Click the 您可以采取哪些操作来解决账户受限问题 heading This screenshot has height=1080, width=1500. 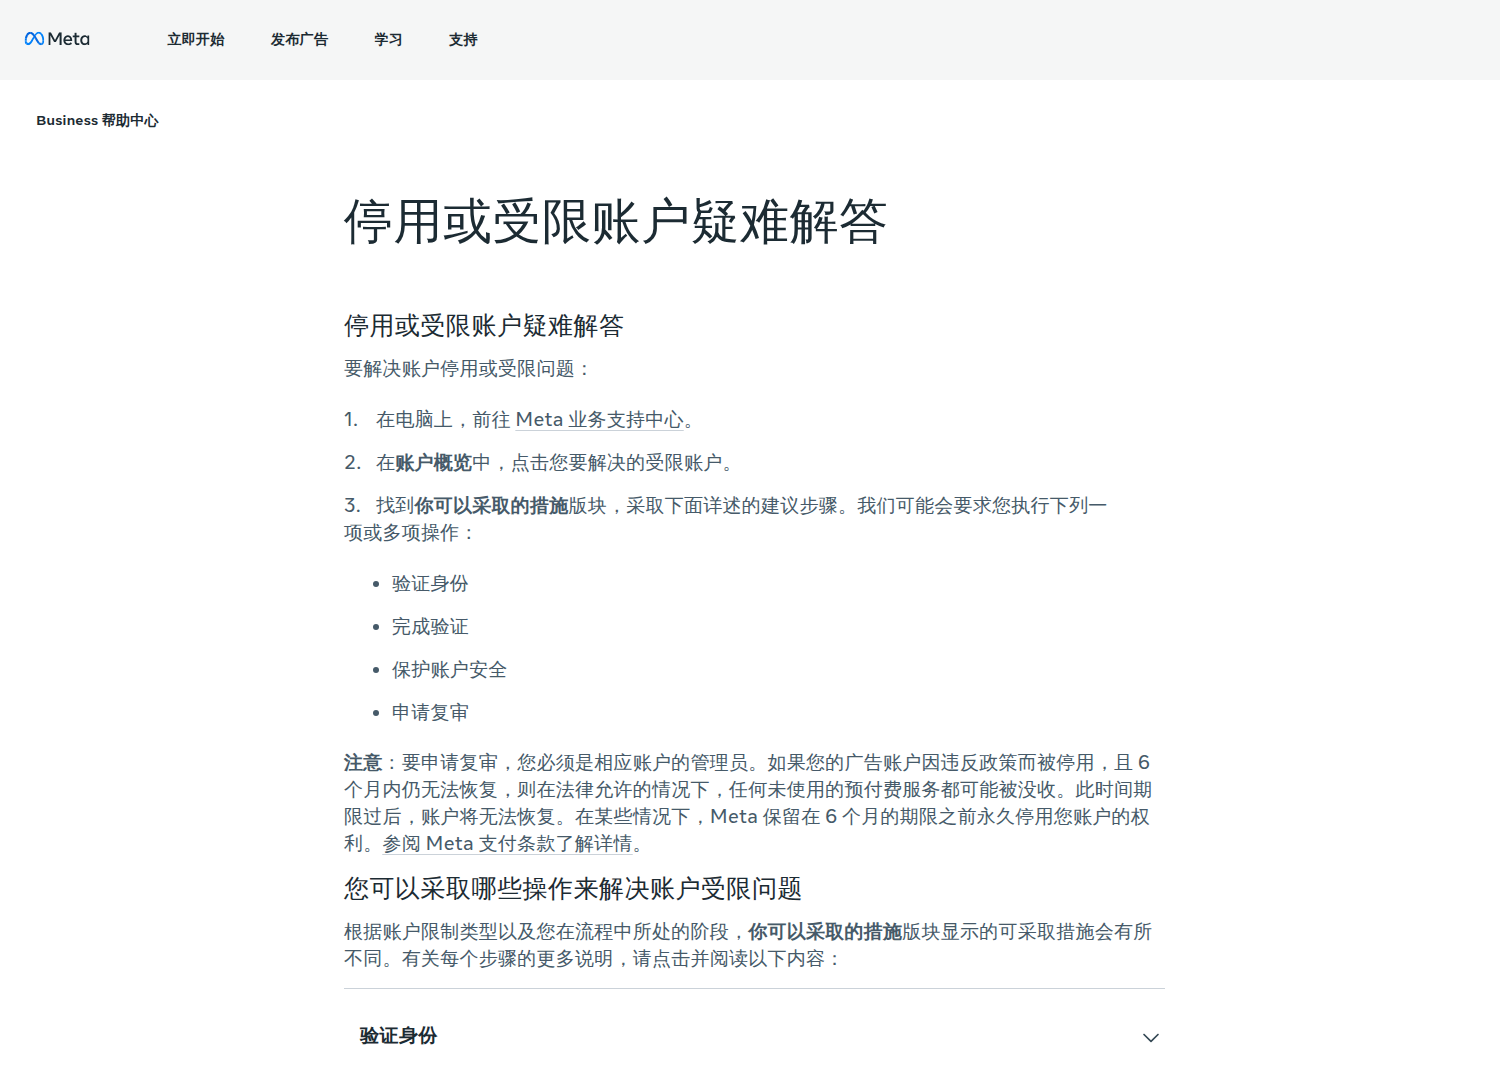click(x=573, y=889)
